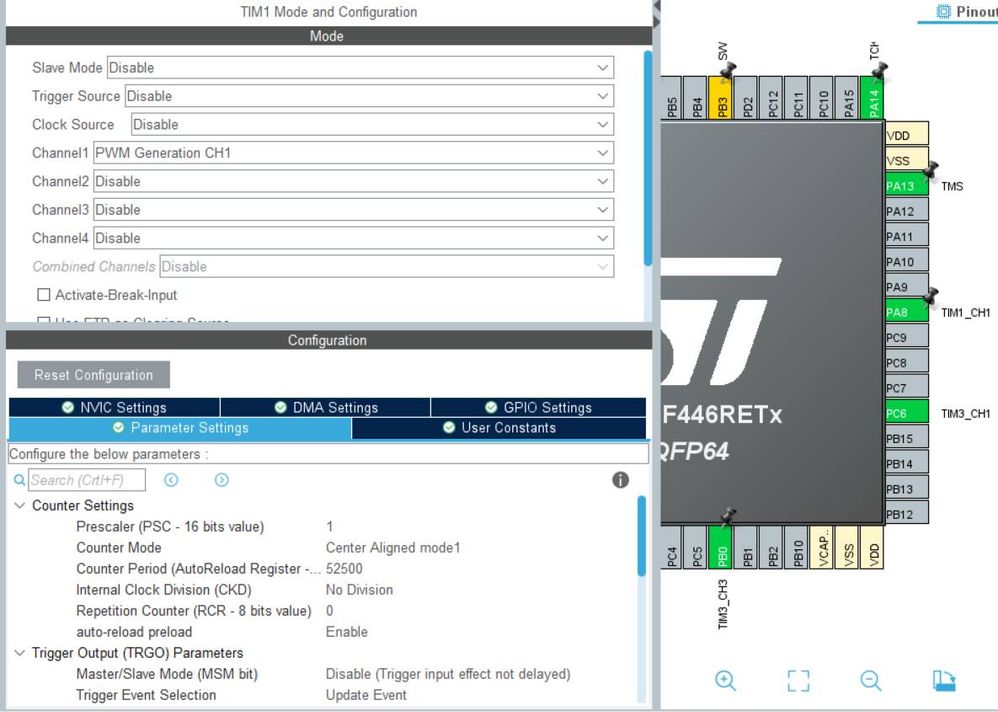Switch to the GPIO Settings tab

[538, 407]
